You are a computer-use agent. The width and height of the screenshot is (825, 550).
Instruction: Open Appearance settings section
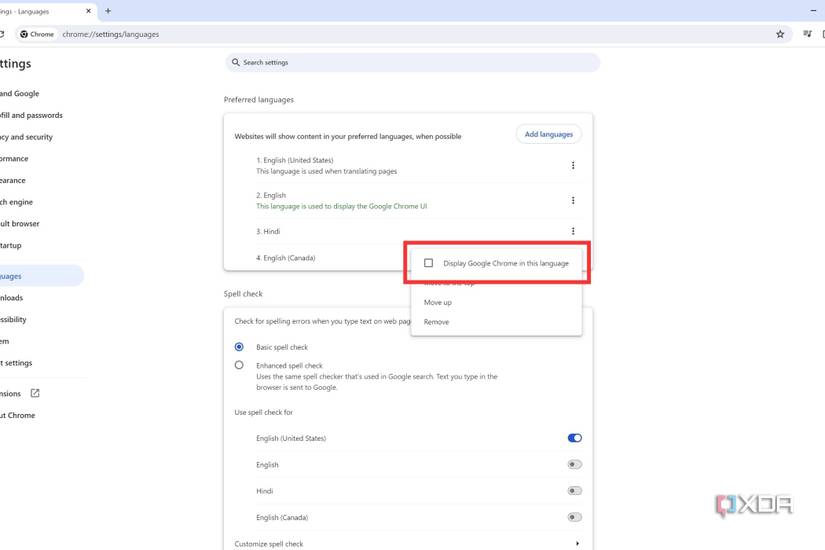point(13,180)
